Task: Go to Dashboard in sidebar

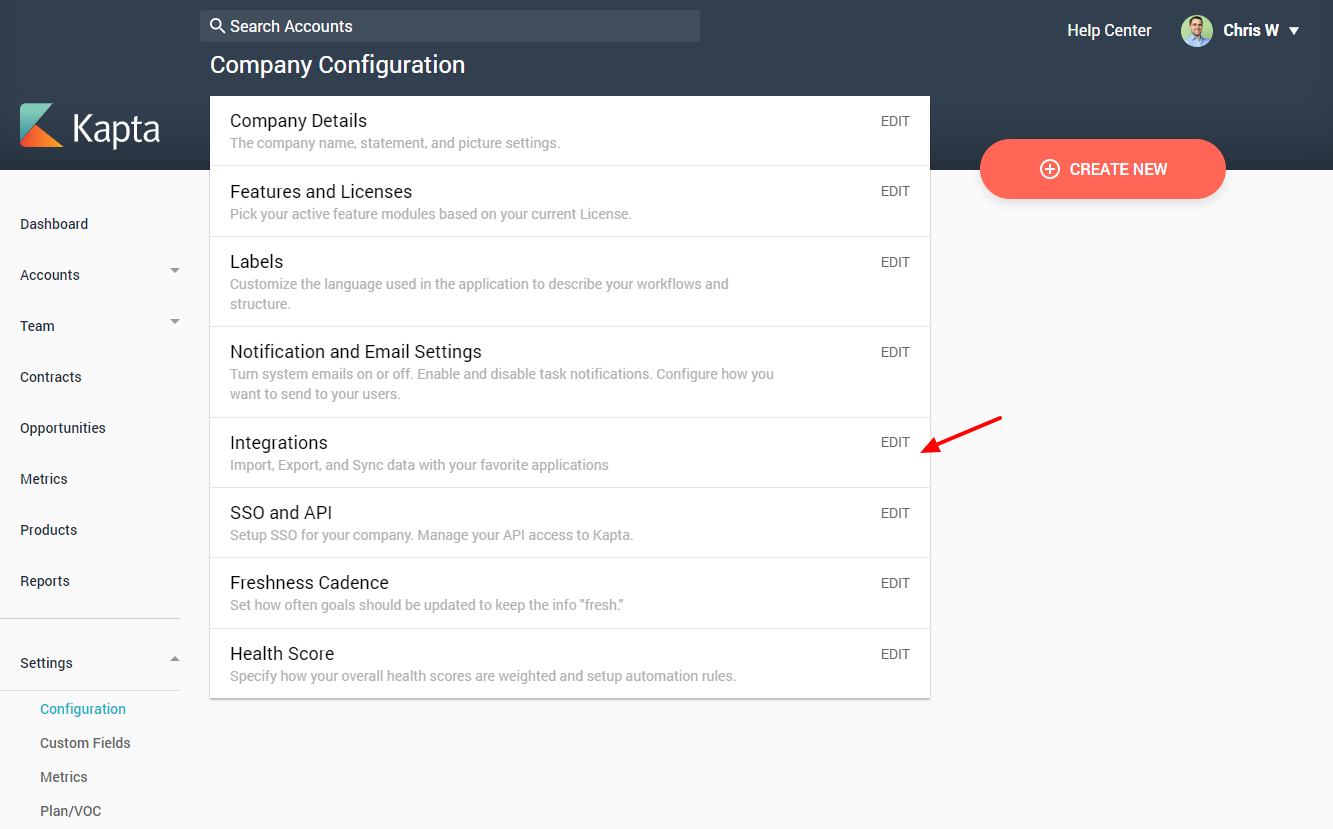Action: click(x=54, y=224)
